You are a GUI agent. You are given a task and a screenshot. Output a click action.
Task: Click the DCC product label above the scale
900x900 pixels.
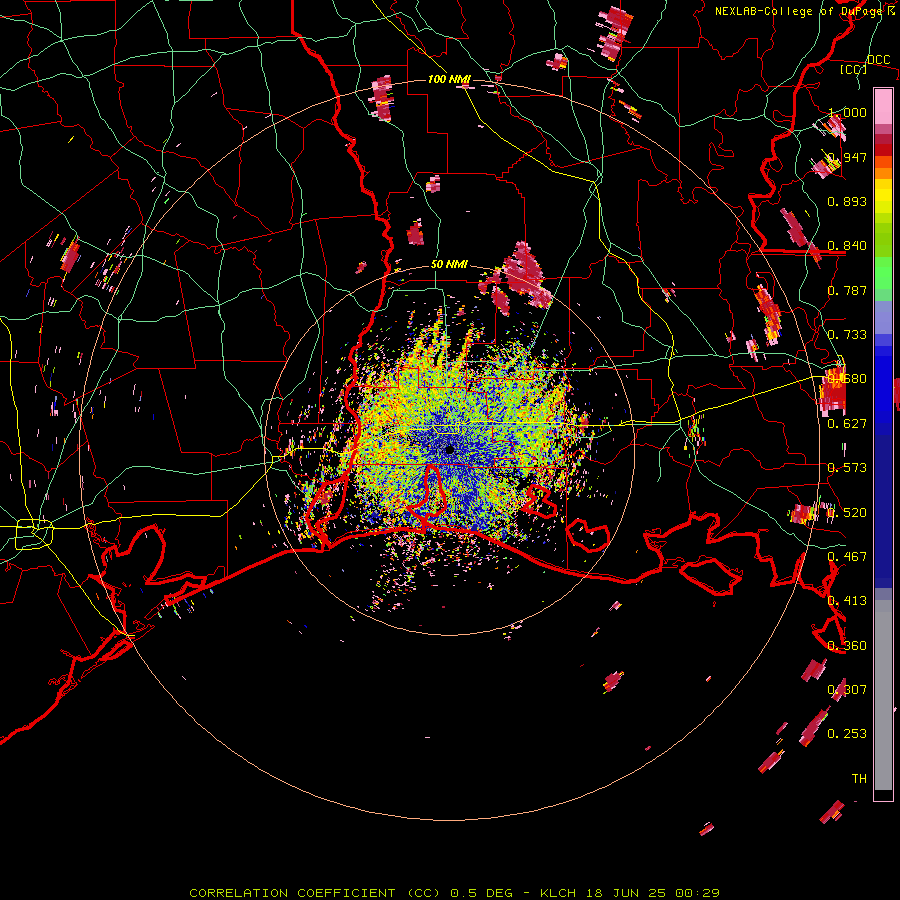coord(878,60)
